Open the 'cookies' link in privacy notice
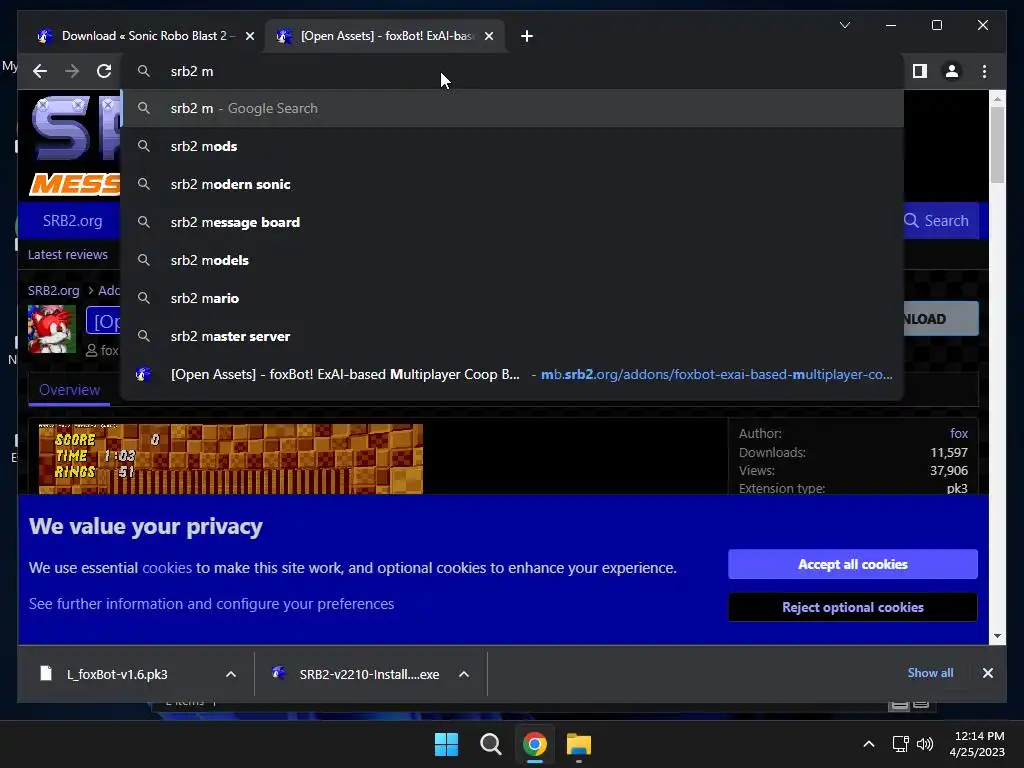Viewport: 1024px width, 768px height. [167, 568]
